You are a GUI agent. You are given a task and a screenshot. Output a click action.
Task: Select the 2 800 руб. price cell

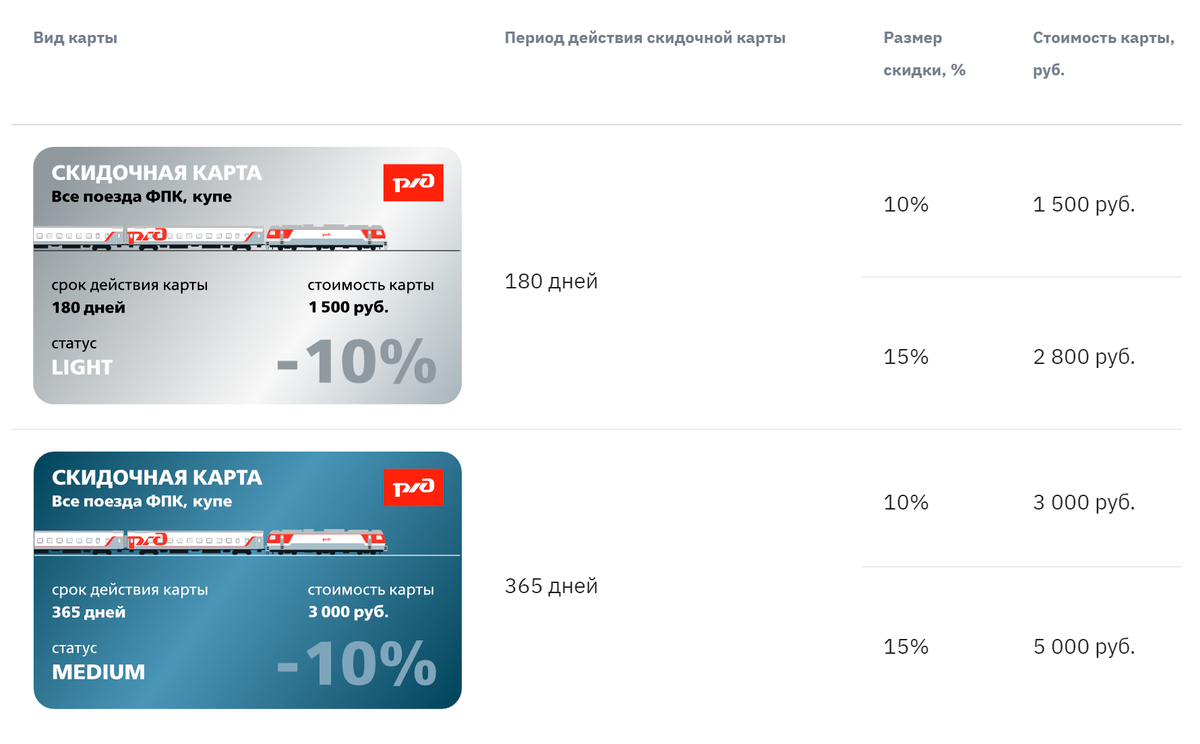pyautogui.click(x=1084, y=357)
